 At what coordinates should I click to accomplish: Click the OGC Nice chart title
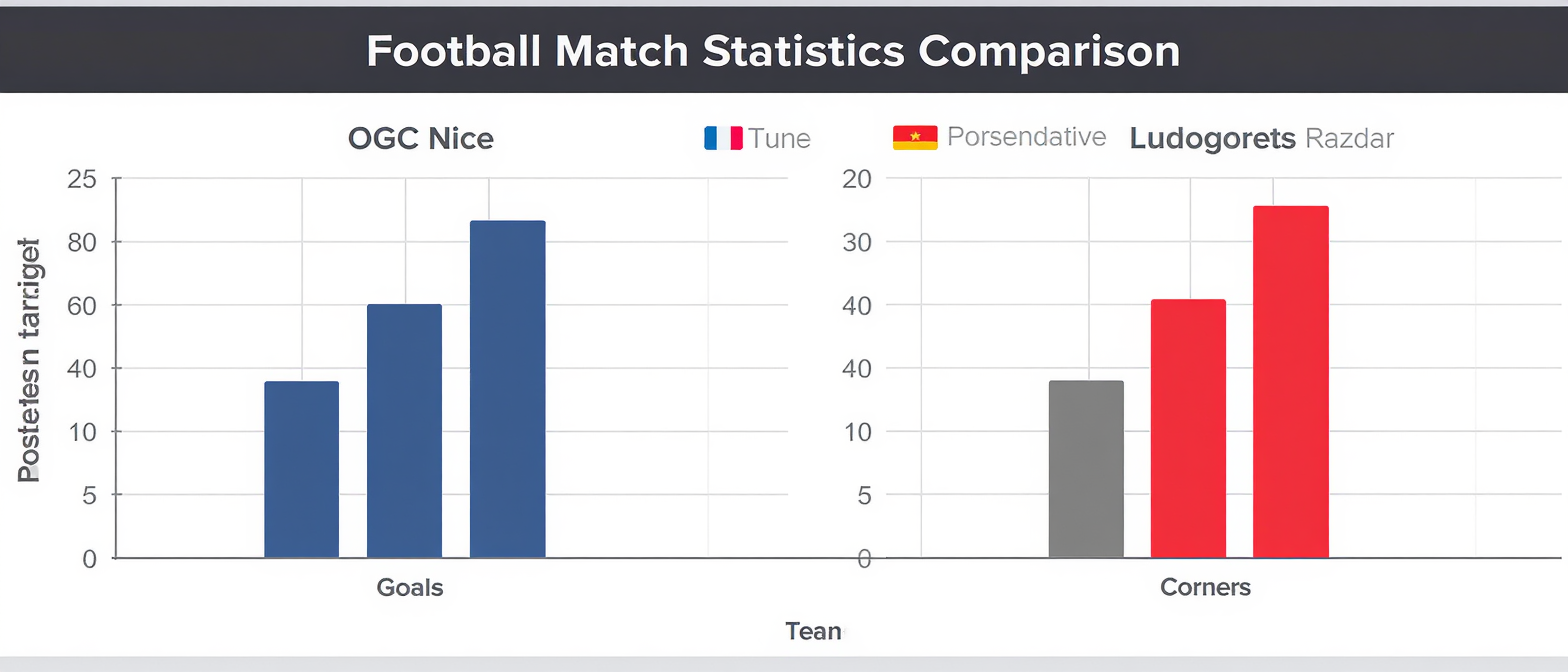[x=420, y=138]
